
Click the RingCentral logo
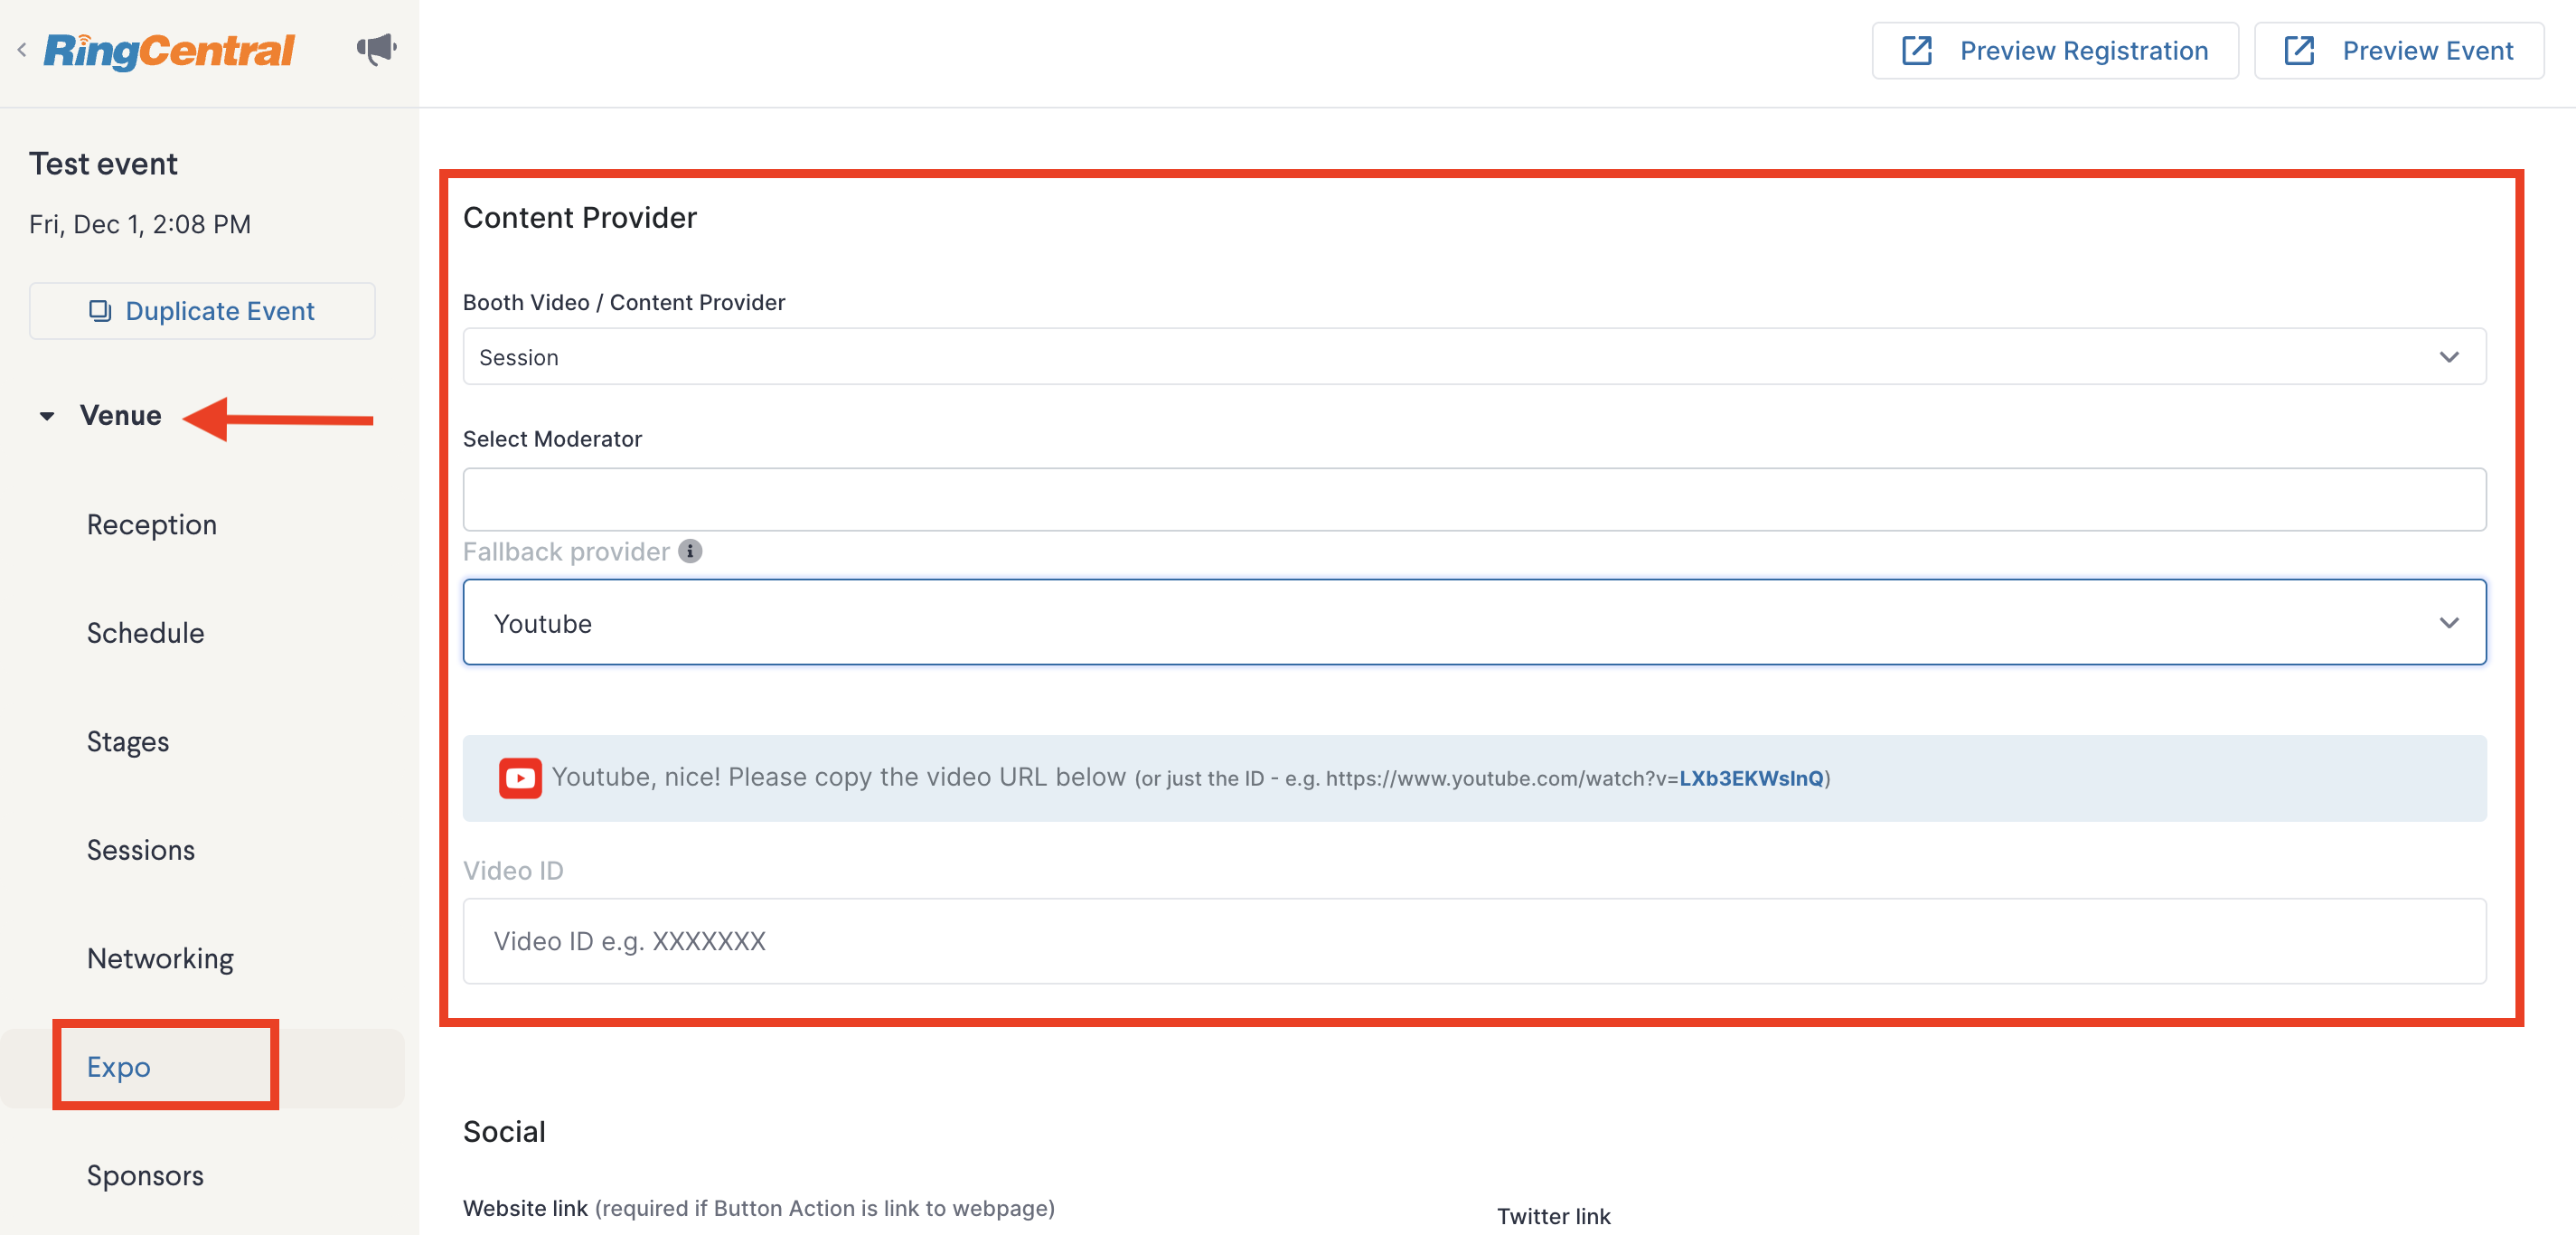click(169, 51)
